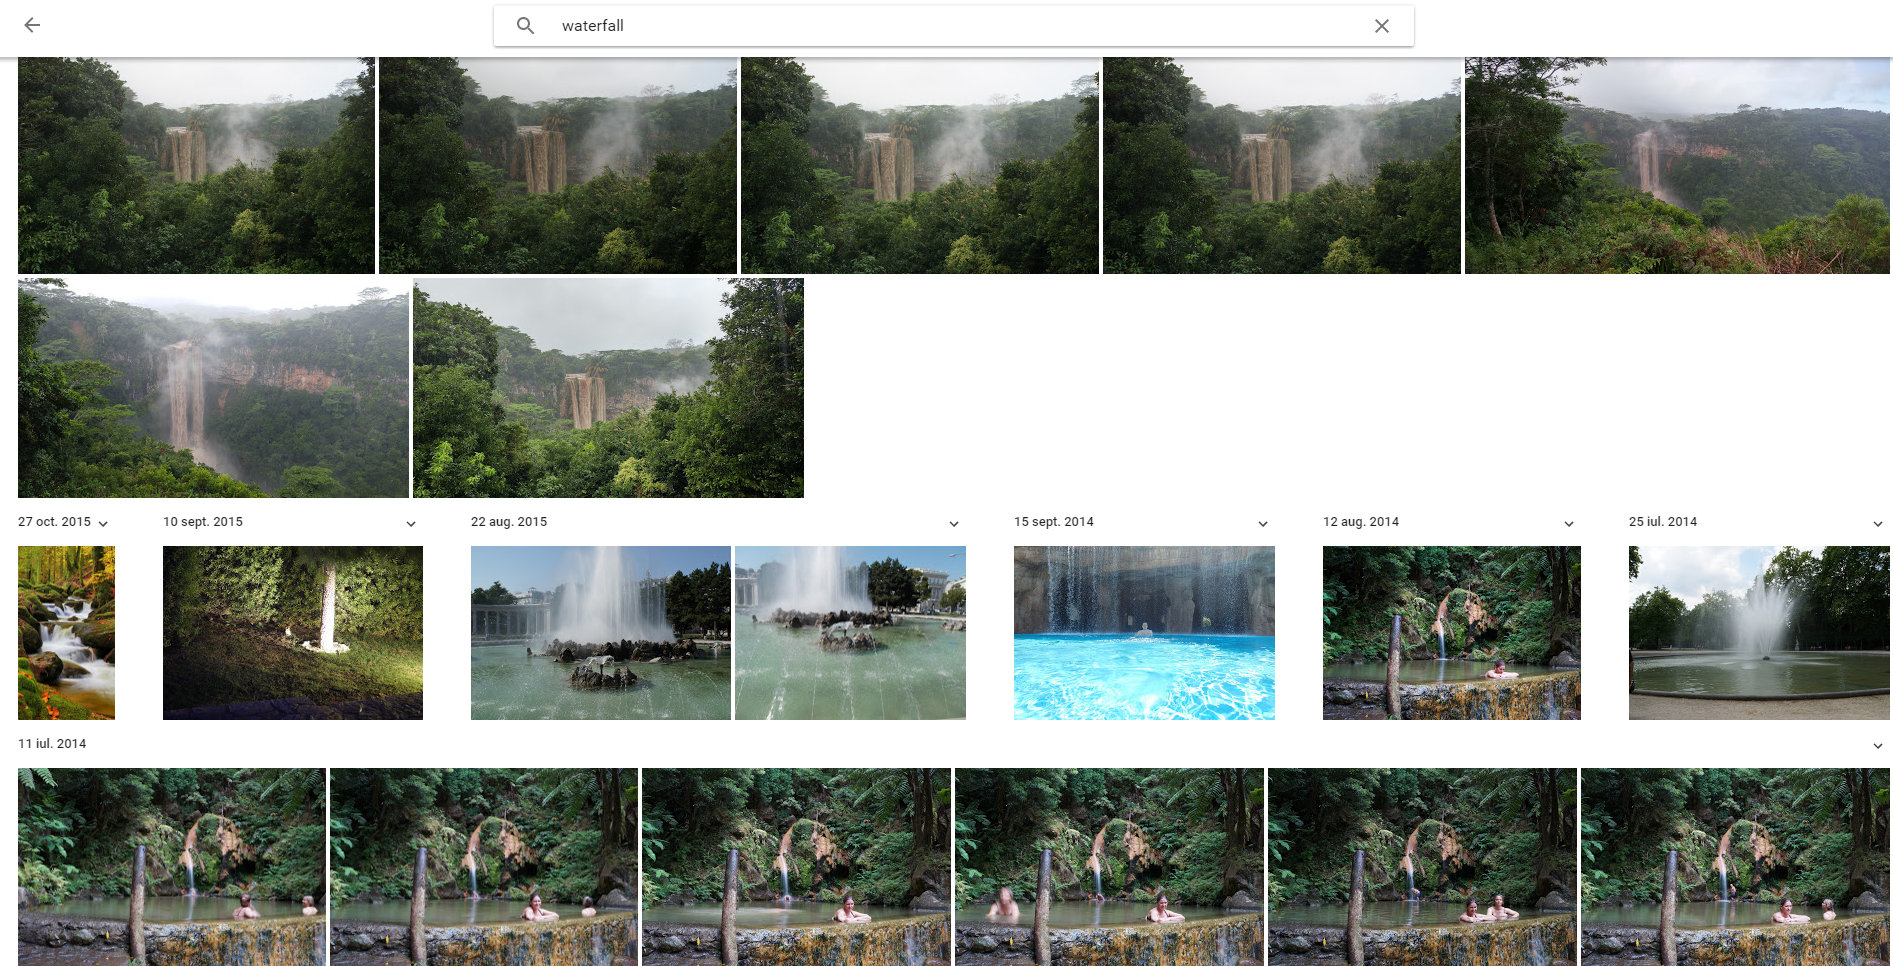Open the fourth jungle waterfall photo in top row
1893x966 pixels.
click(x=1282, y=165)
